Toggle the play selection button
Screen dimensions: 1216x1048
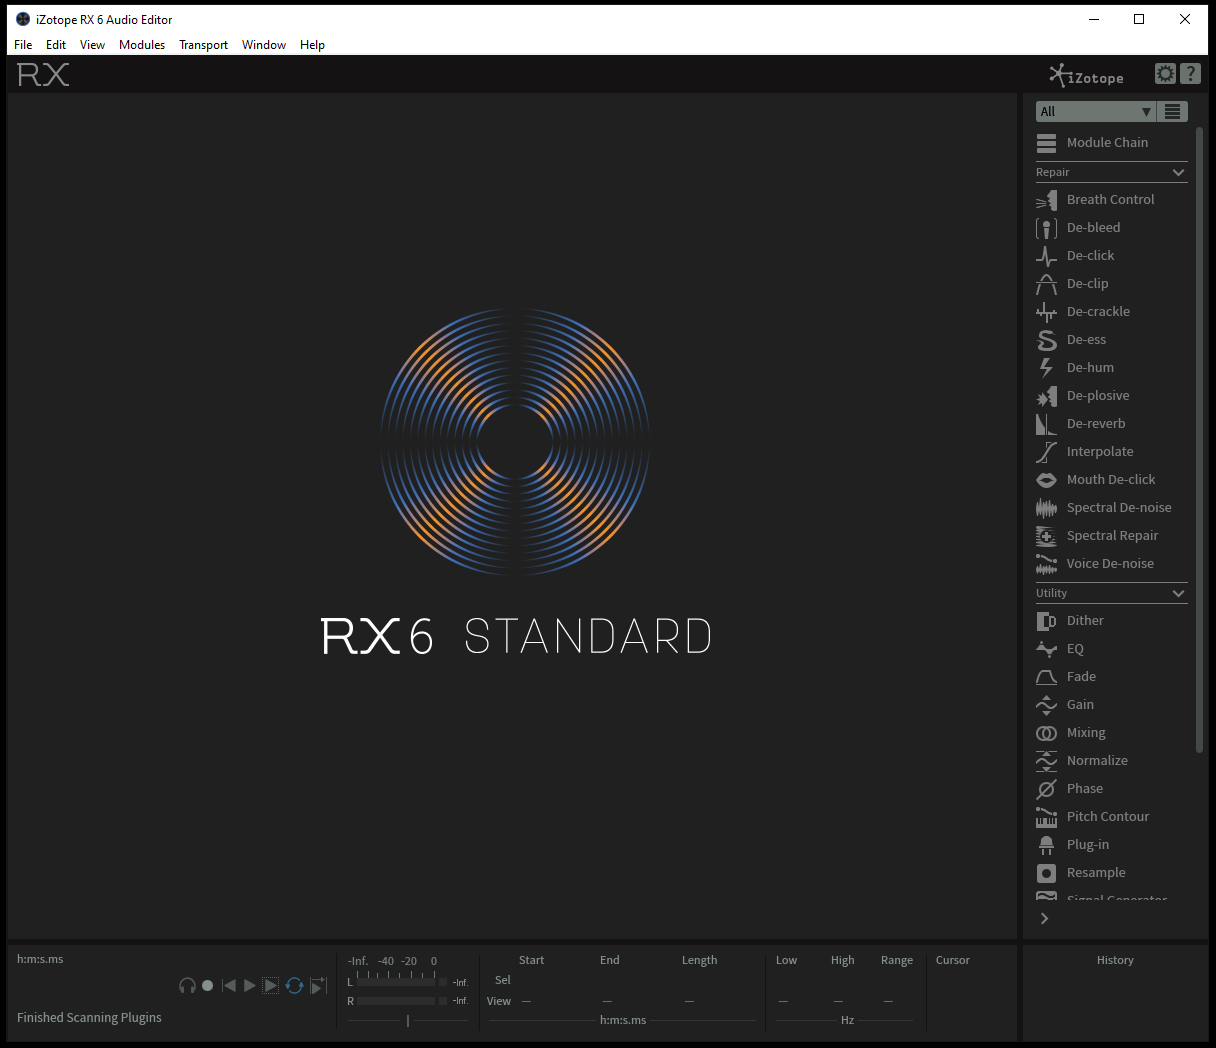click(x=271, y=986)
